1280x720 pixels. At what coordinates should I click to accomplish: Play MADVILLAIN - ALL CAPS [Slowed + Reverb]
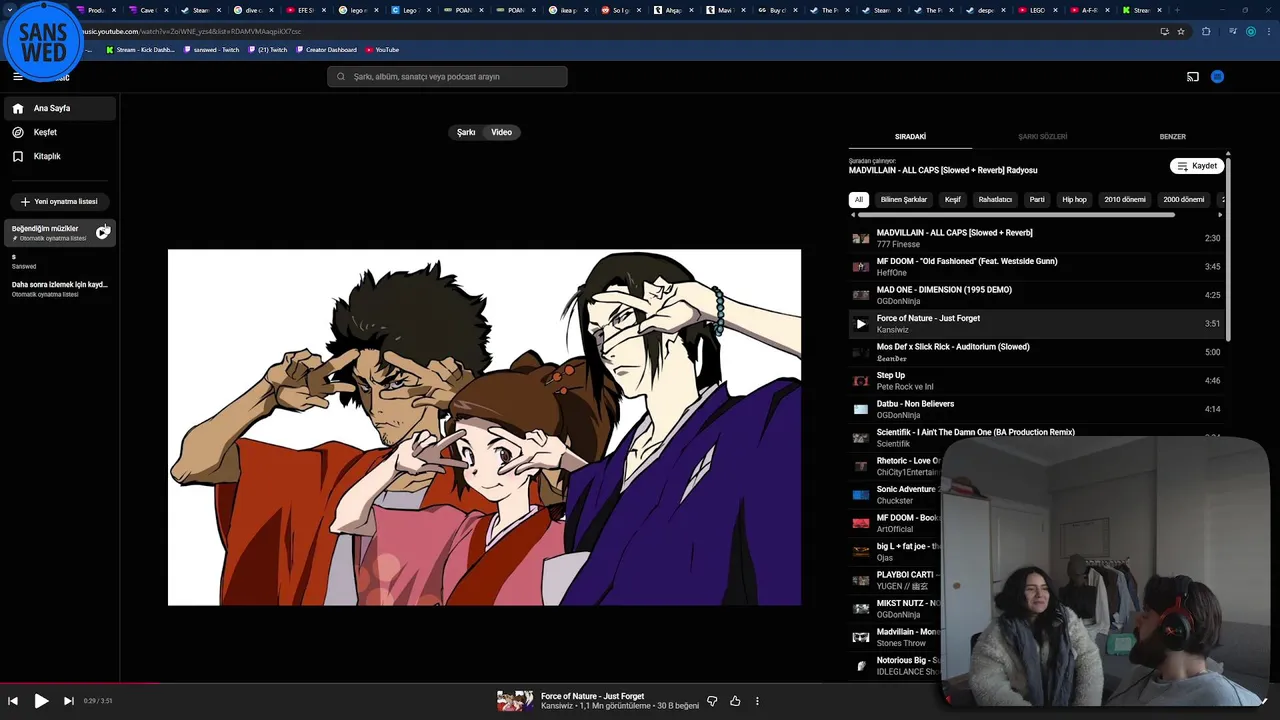[1036, 238]
